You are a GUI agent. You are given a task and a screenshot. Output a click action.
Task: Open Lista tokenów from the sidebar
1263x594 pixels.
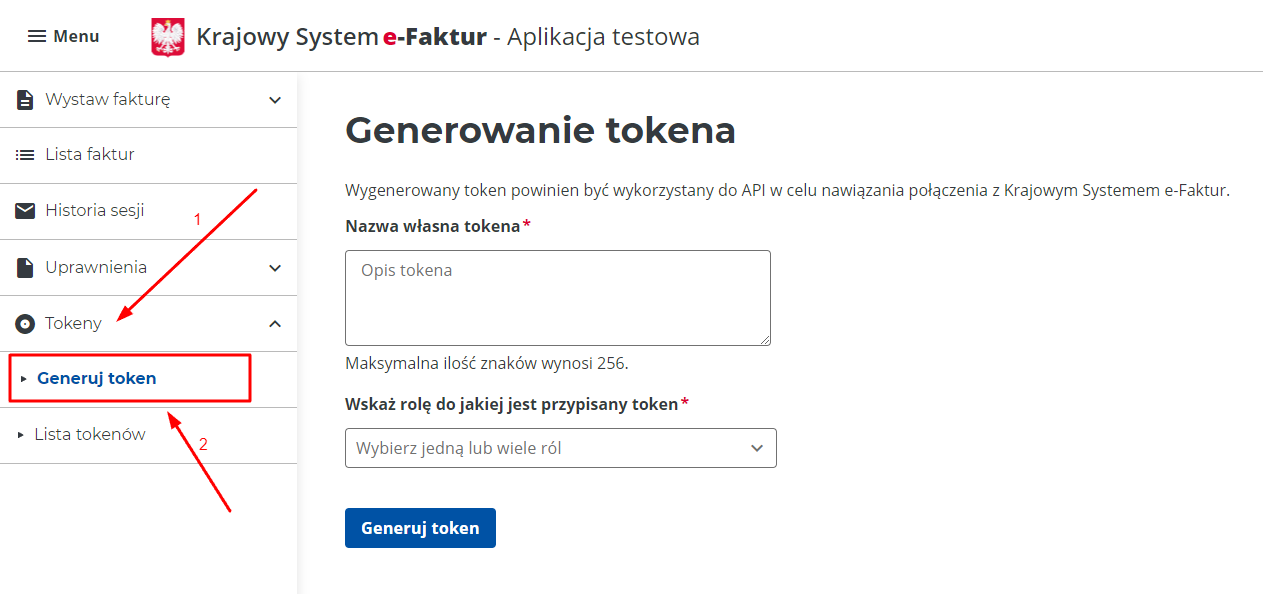click(92, 434)
